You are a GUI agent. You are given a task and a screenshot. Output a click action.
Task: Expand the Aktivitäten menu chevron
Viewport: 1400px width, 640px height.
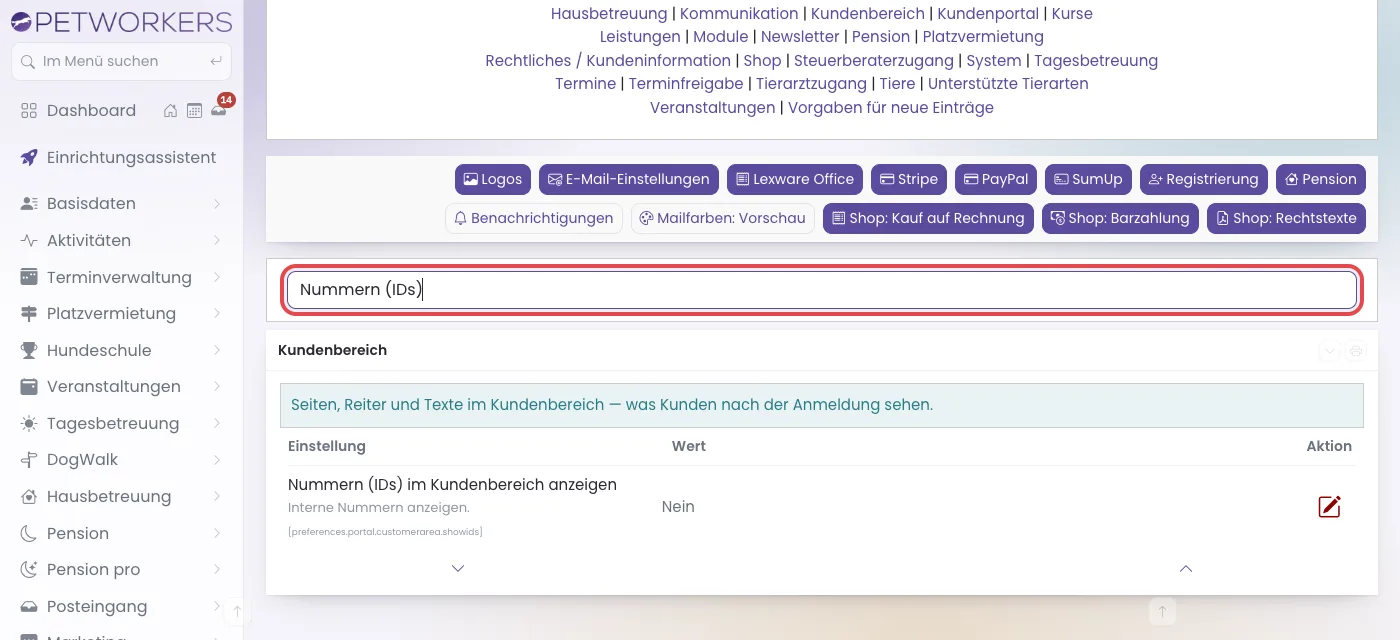(217, 240)
